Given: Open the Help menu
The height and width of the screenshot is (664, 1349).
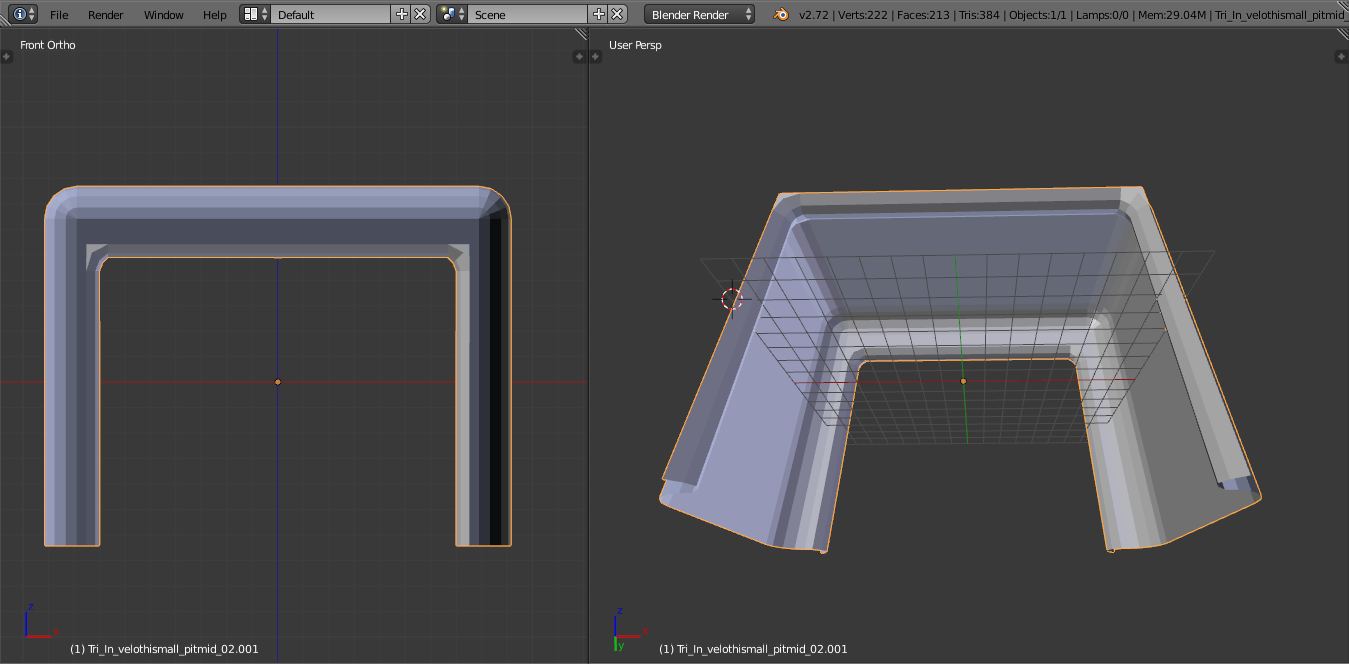Looking at the screenshot, I should pyautogui.click(x=215, y=15).
